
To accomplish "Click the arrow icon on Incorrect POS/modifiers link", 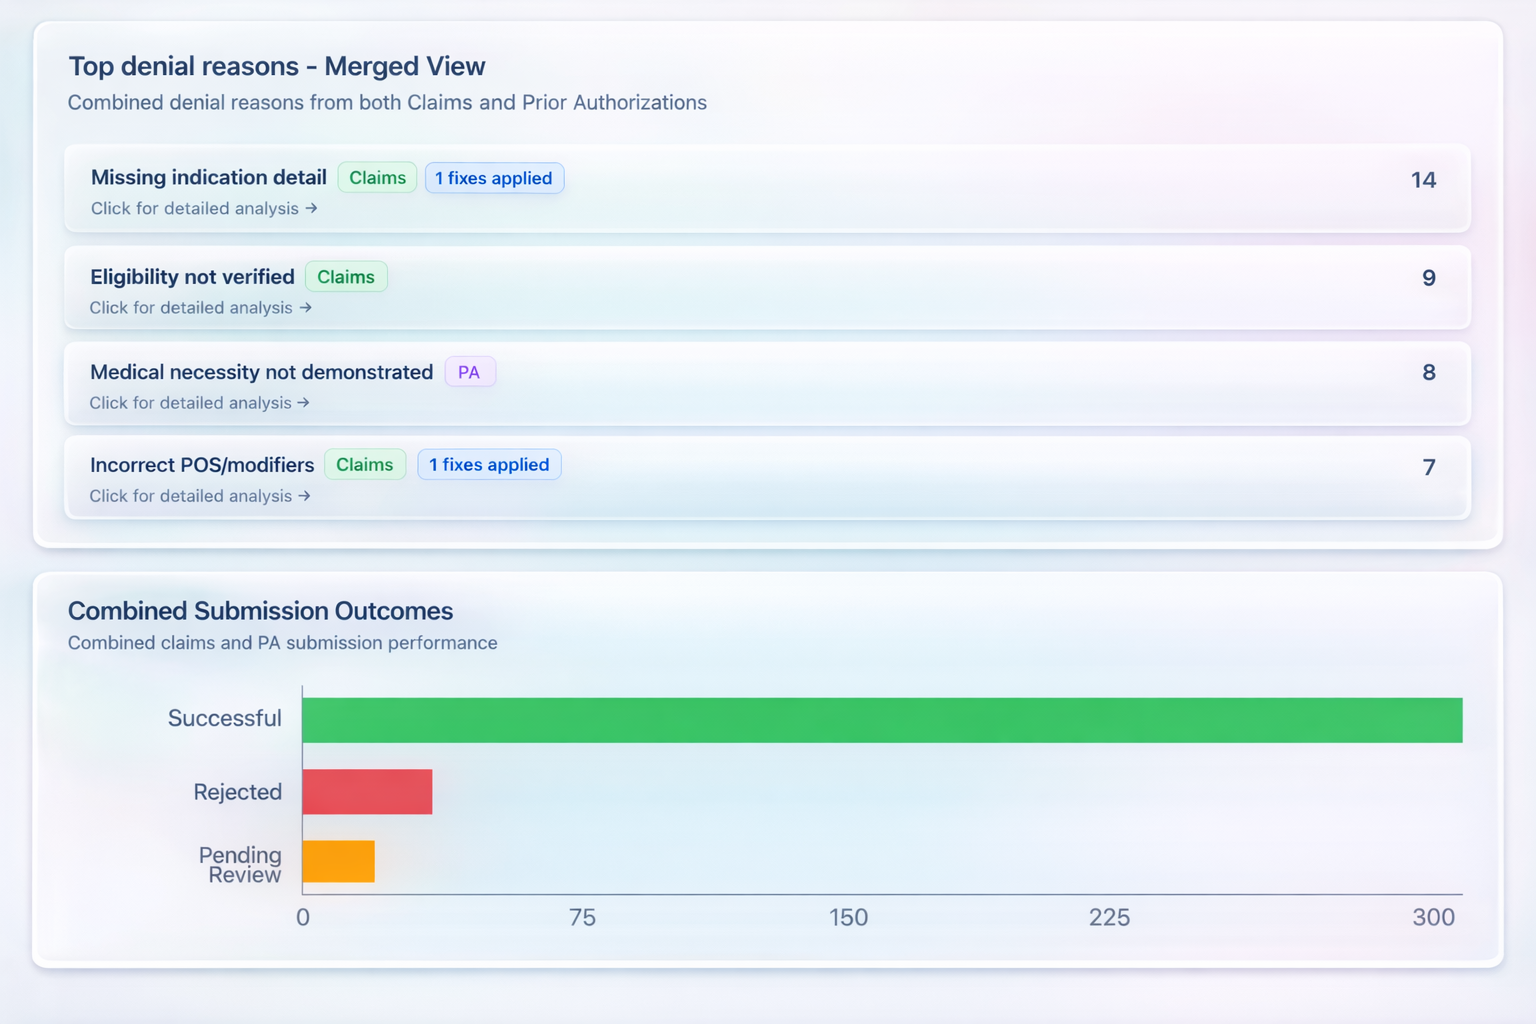I will click(305, 495).
